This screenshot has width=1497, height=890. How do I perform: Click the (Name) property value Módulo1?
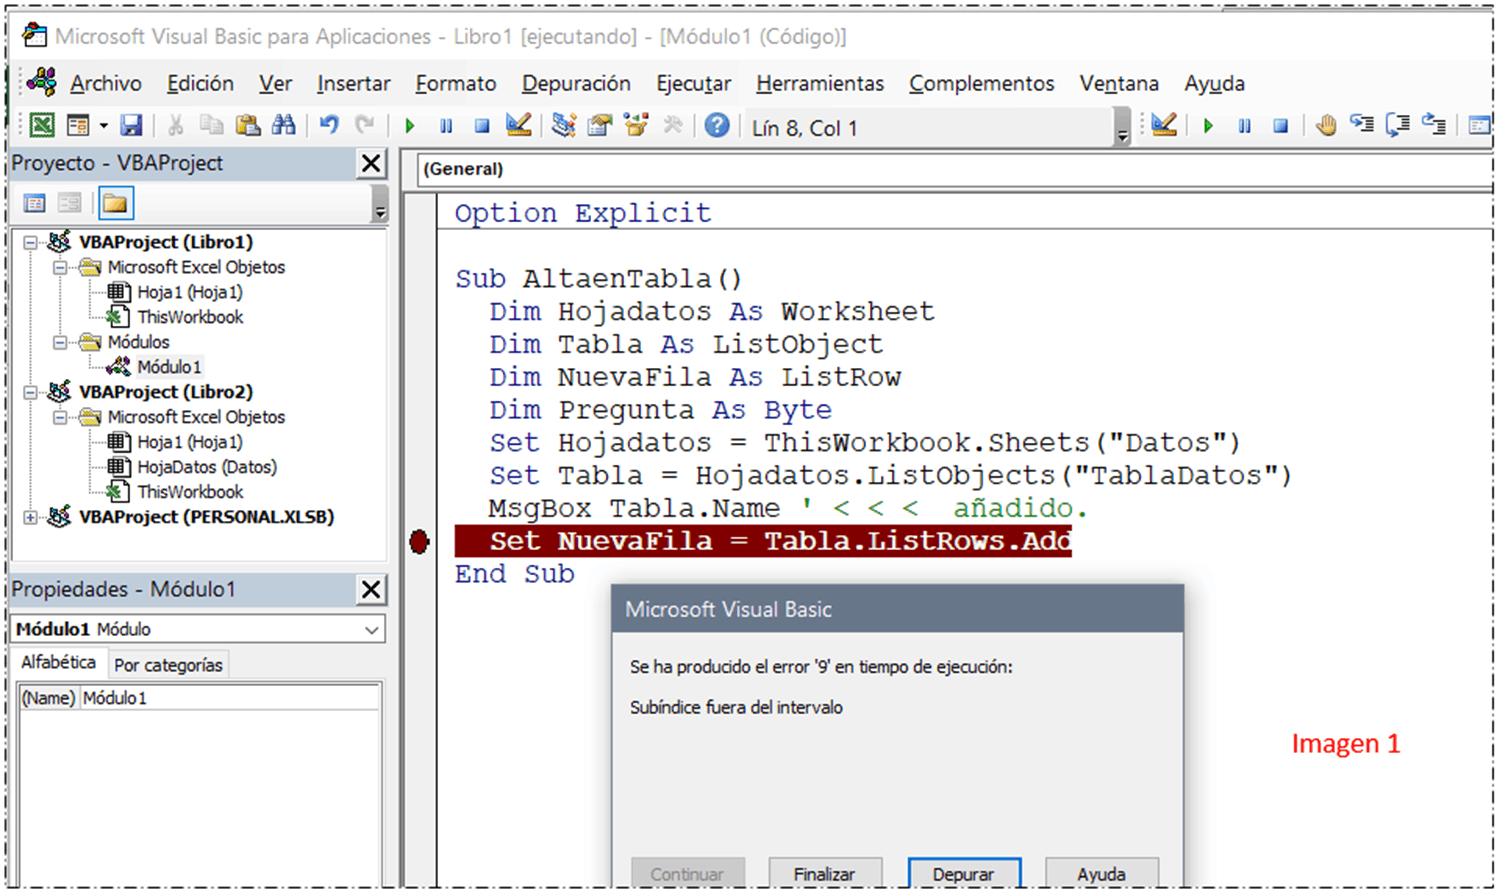point(229,698)
